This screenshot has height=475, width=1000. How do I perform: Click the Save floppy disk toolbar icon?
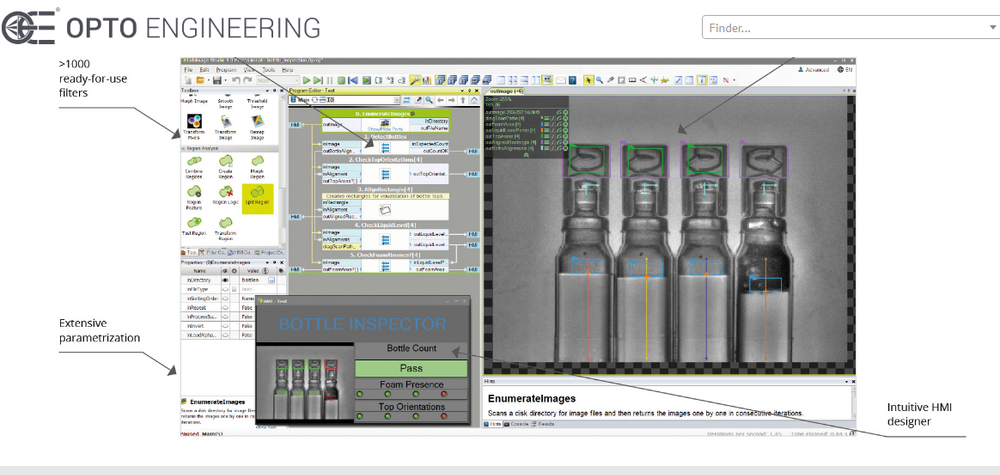click(x=217, y=80)
